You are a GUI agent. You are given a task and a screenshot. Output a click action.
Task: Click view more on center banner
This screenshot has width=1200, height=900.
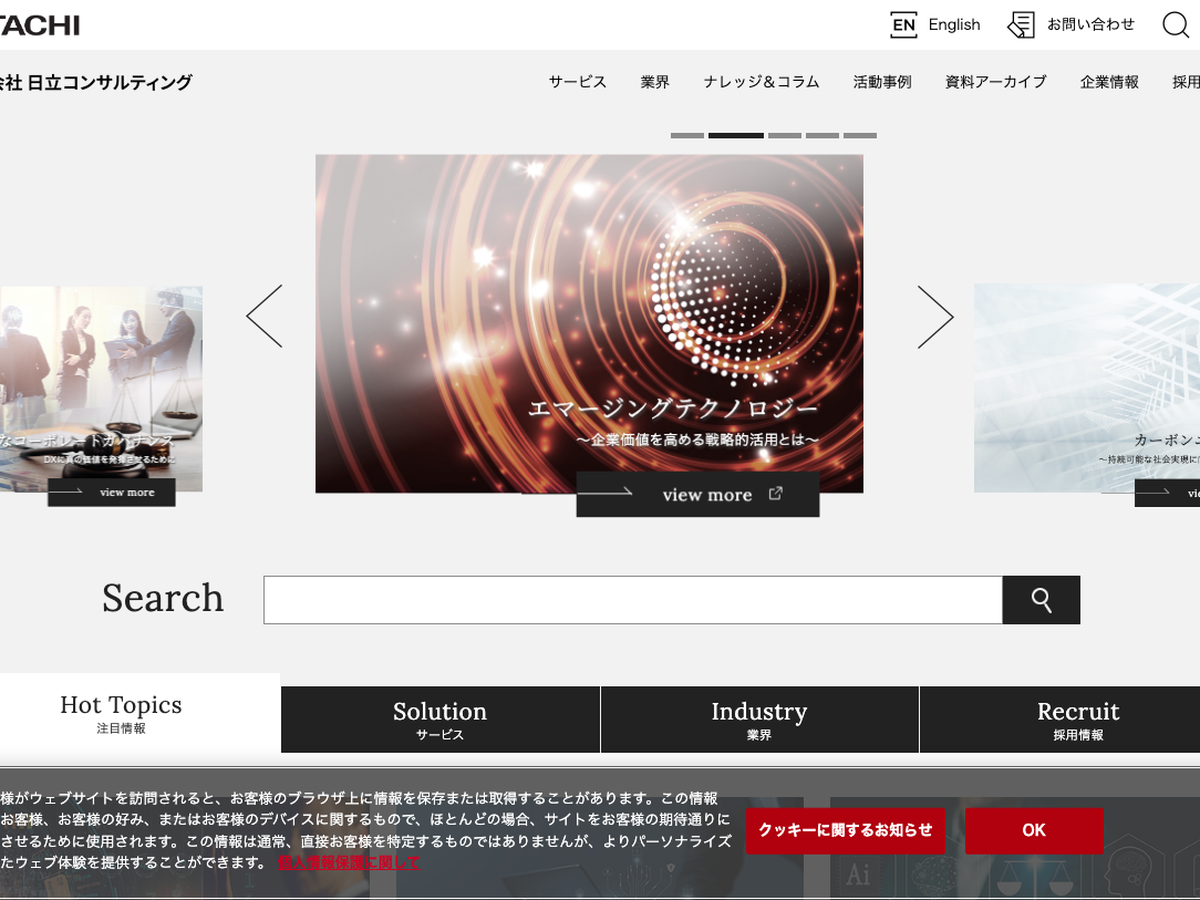pos(698,495)
